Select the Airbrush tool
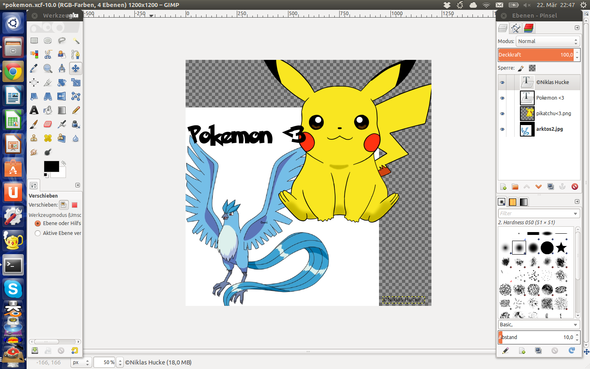590x369 pixels. coord(62,124)
